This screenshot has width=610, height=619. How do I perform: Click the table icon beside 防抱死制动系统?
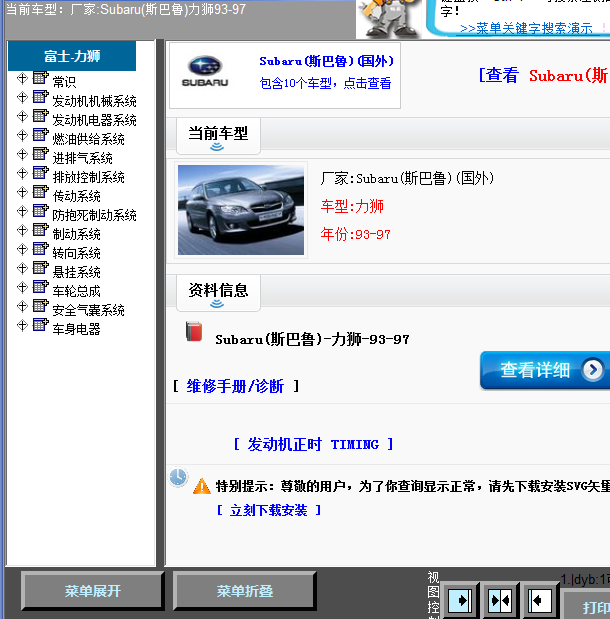[x=40, y=210]
